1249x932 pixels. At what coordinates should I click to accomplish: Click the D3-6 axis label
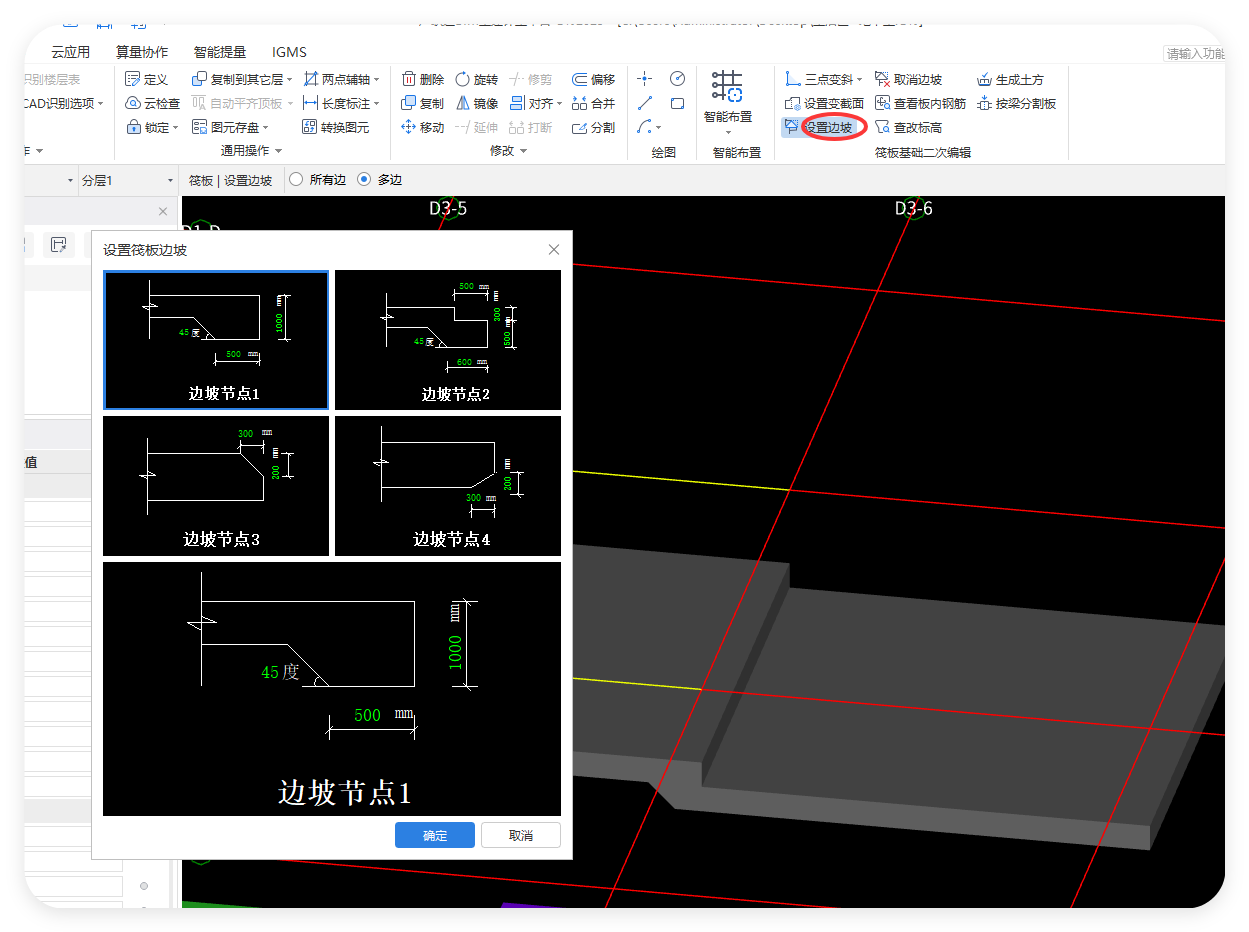[914, 208]
